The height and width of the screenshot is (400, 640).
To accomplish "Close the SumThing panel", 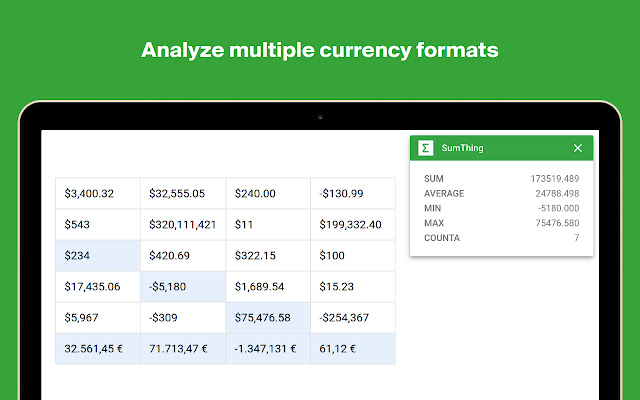I will [577, 148].
